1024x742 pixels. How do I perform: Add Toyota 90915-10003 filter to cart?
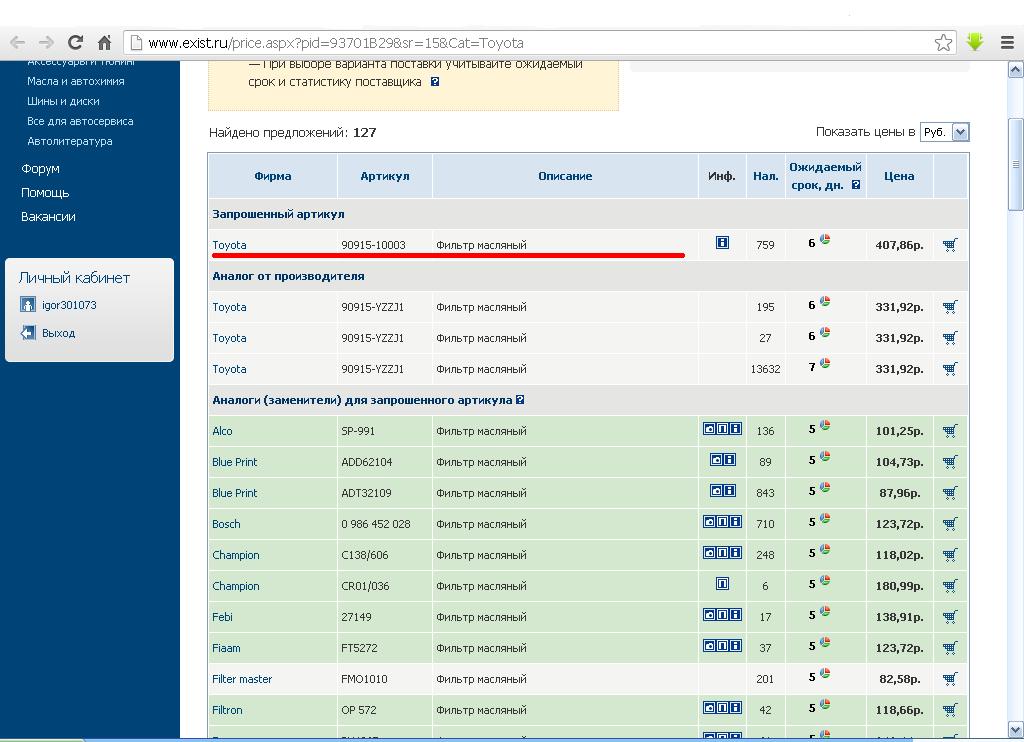tap(949, 245)
